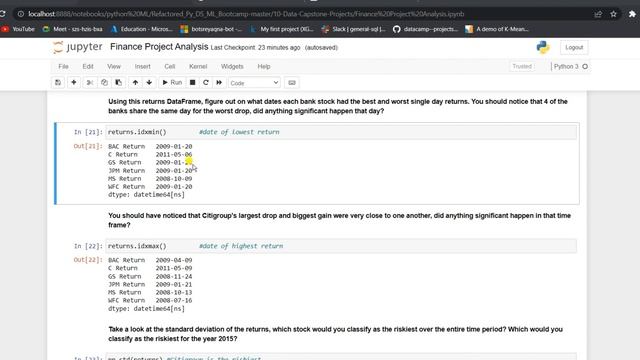
Task: Click the 'MS Return 2008-10-09' output row
Action: click(150, 179)
